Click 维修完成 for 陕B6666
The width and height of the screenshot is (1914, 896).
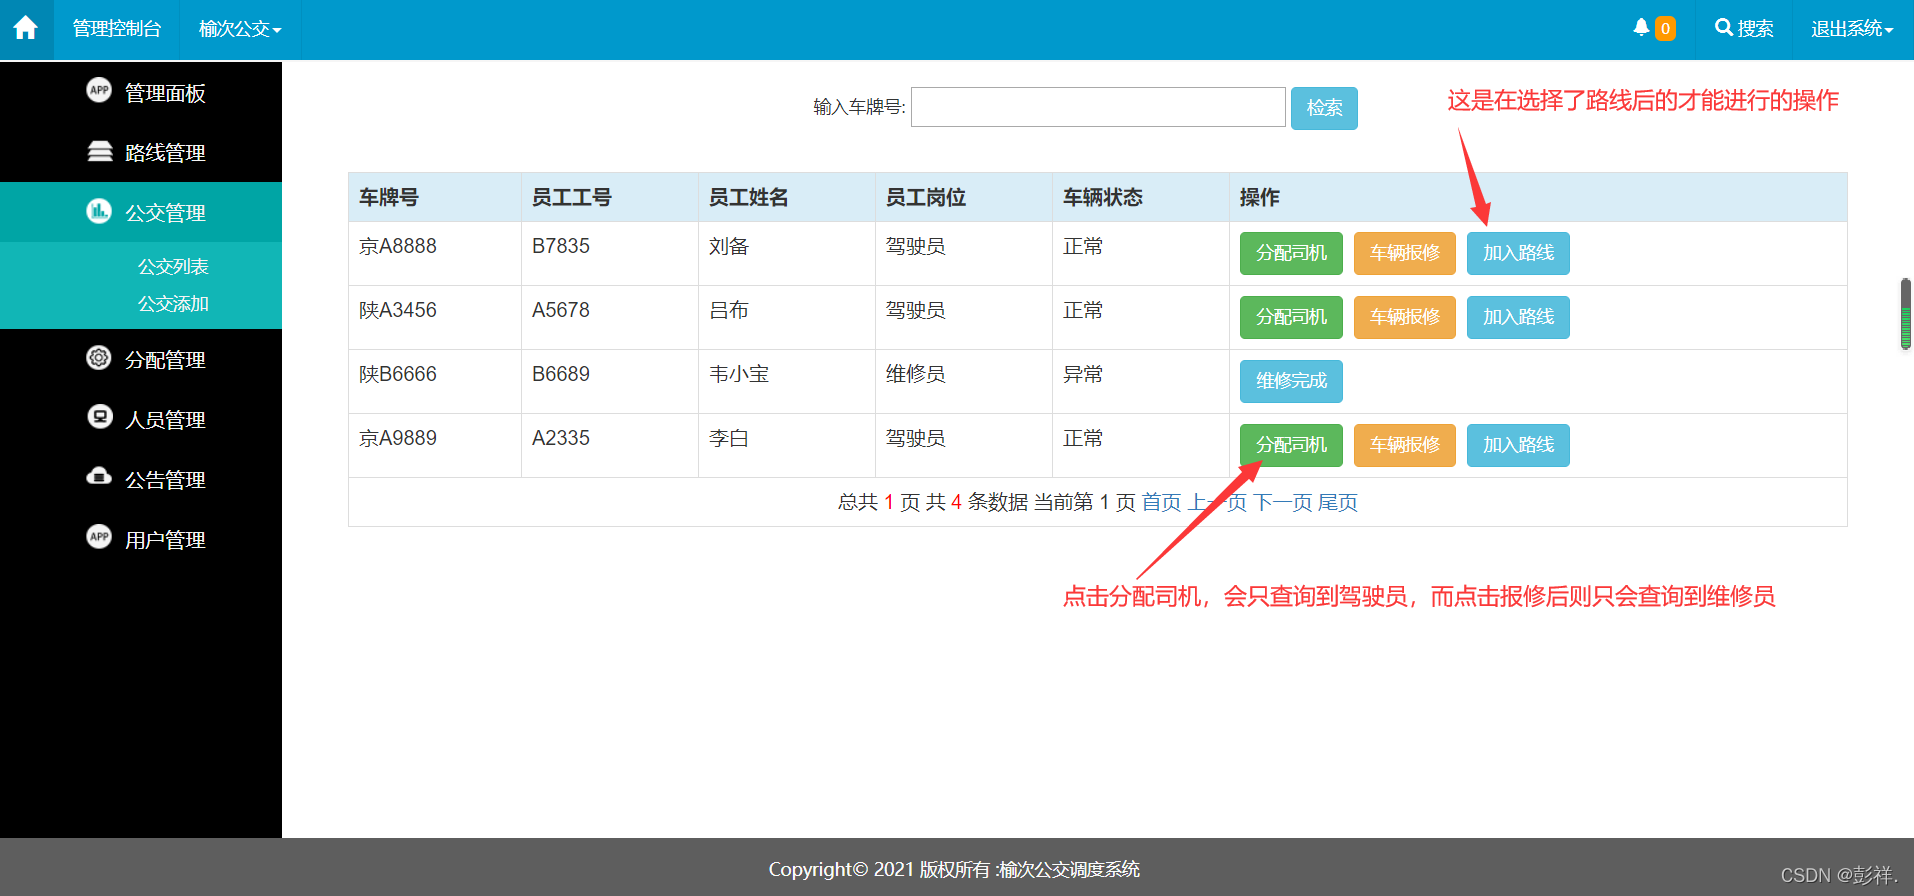(1291, 381)
